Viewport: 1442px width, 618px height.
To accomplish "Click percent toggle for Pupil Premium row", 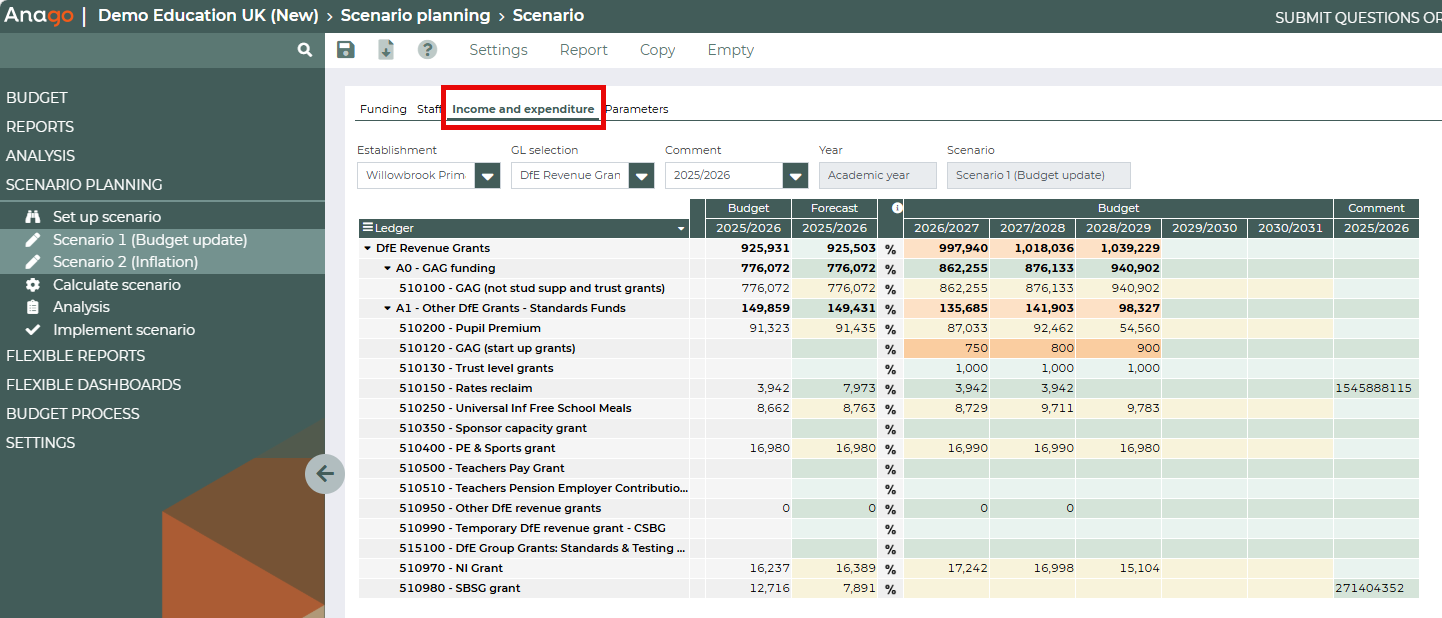I will [890, 328].
